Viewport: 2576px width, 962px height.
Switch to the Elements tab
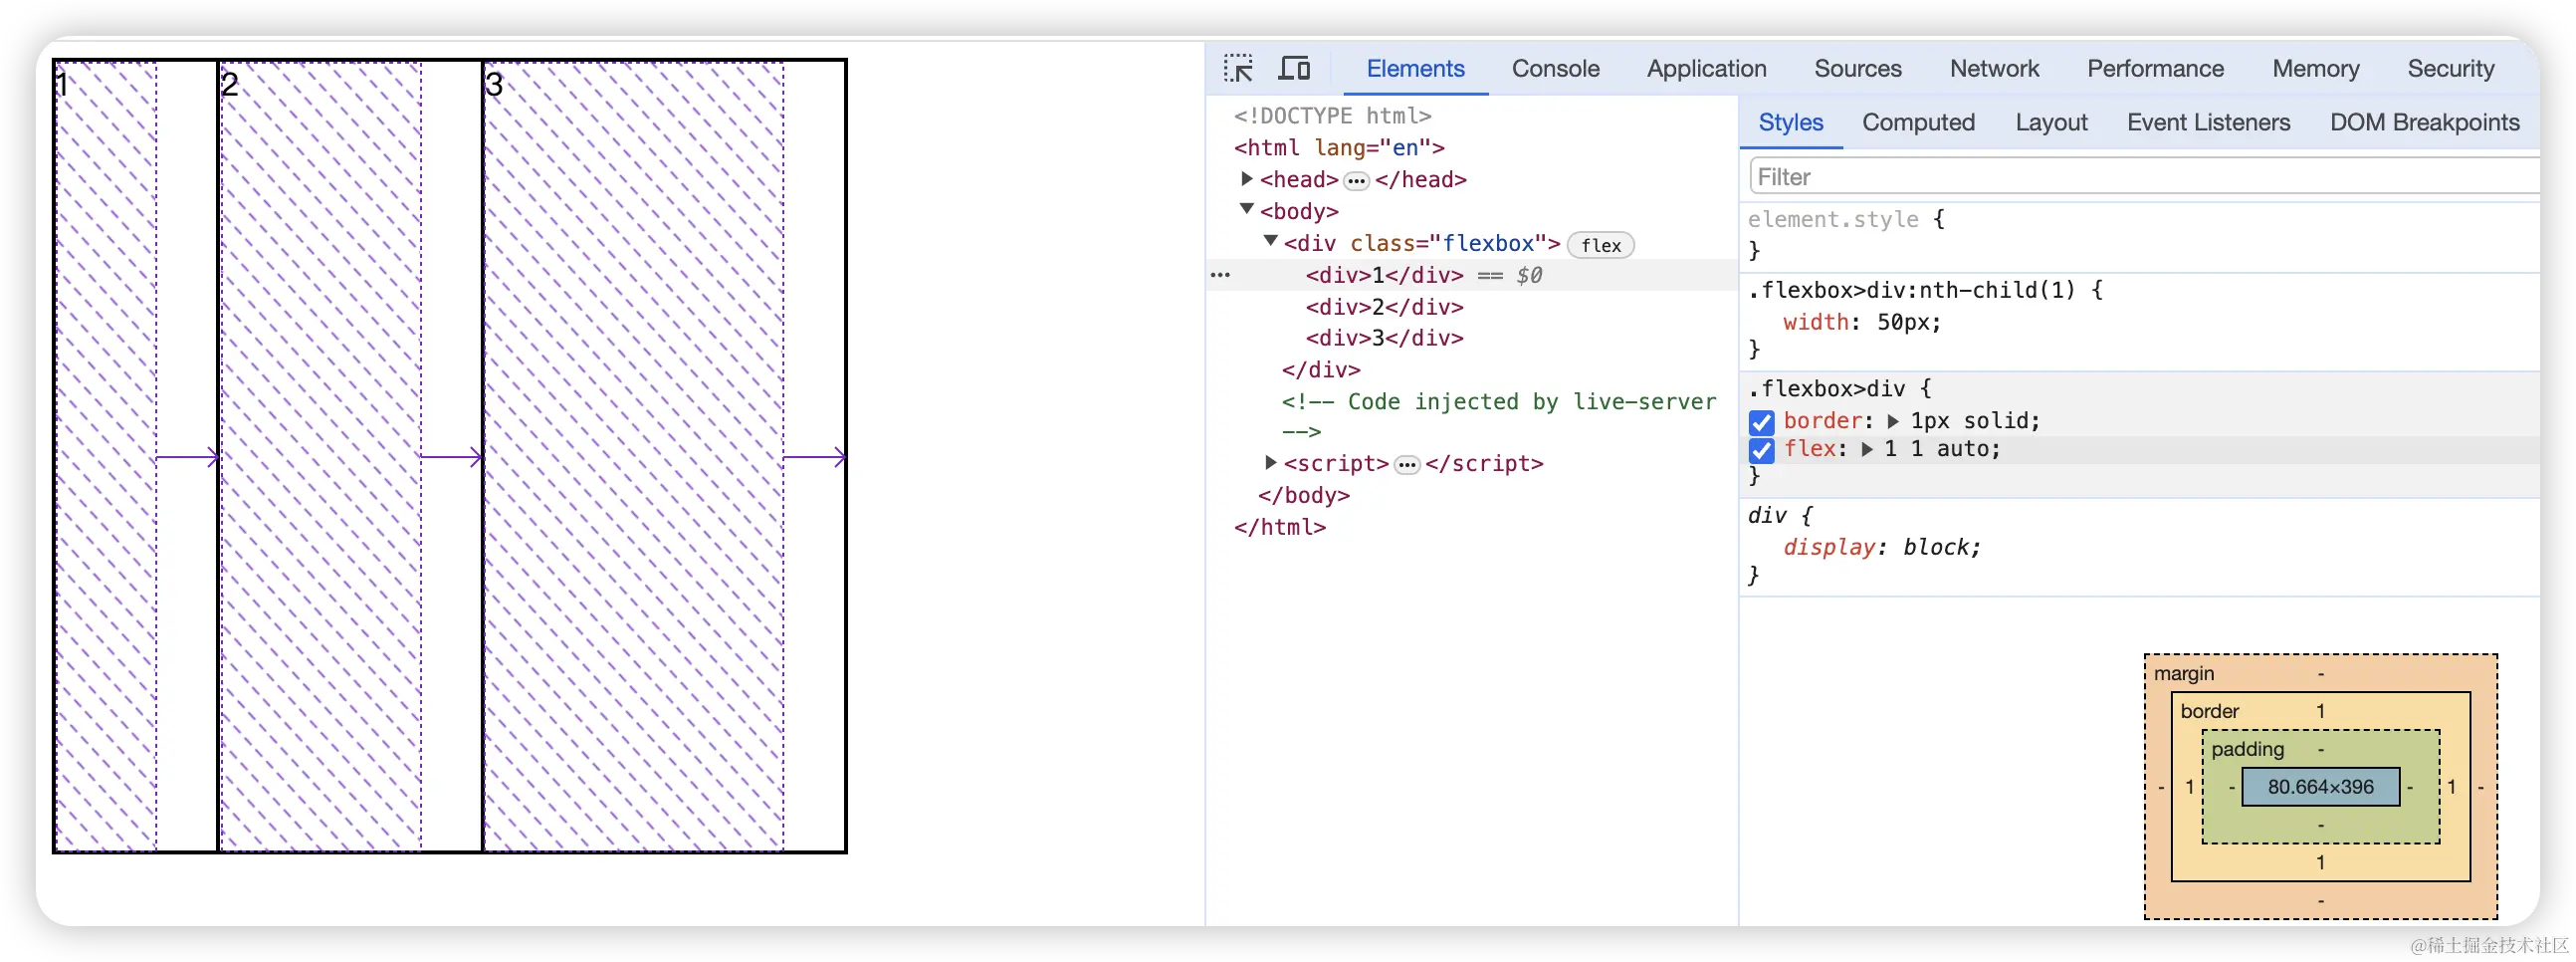pos(1415,68)
